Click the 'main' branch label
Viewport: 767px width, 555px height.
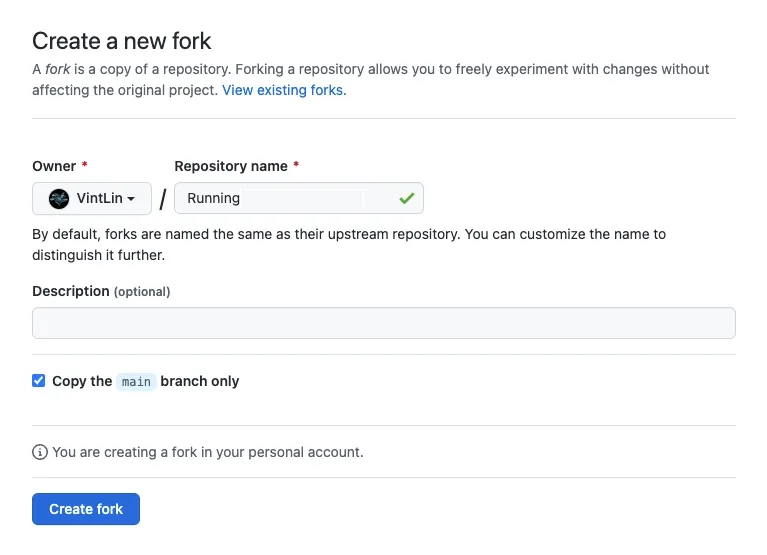tap(136, 381)
